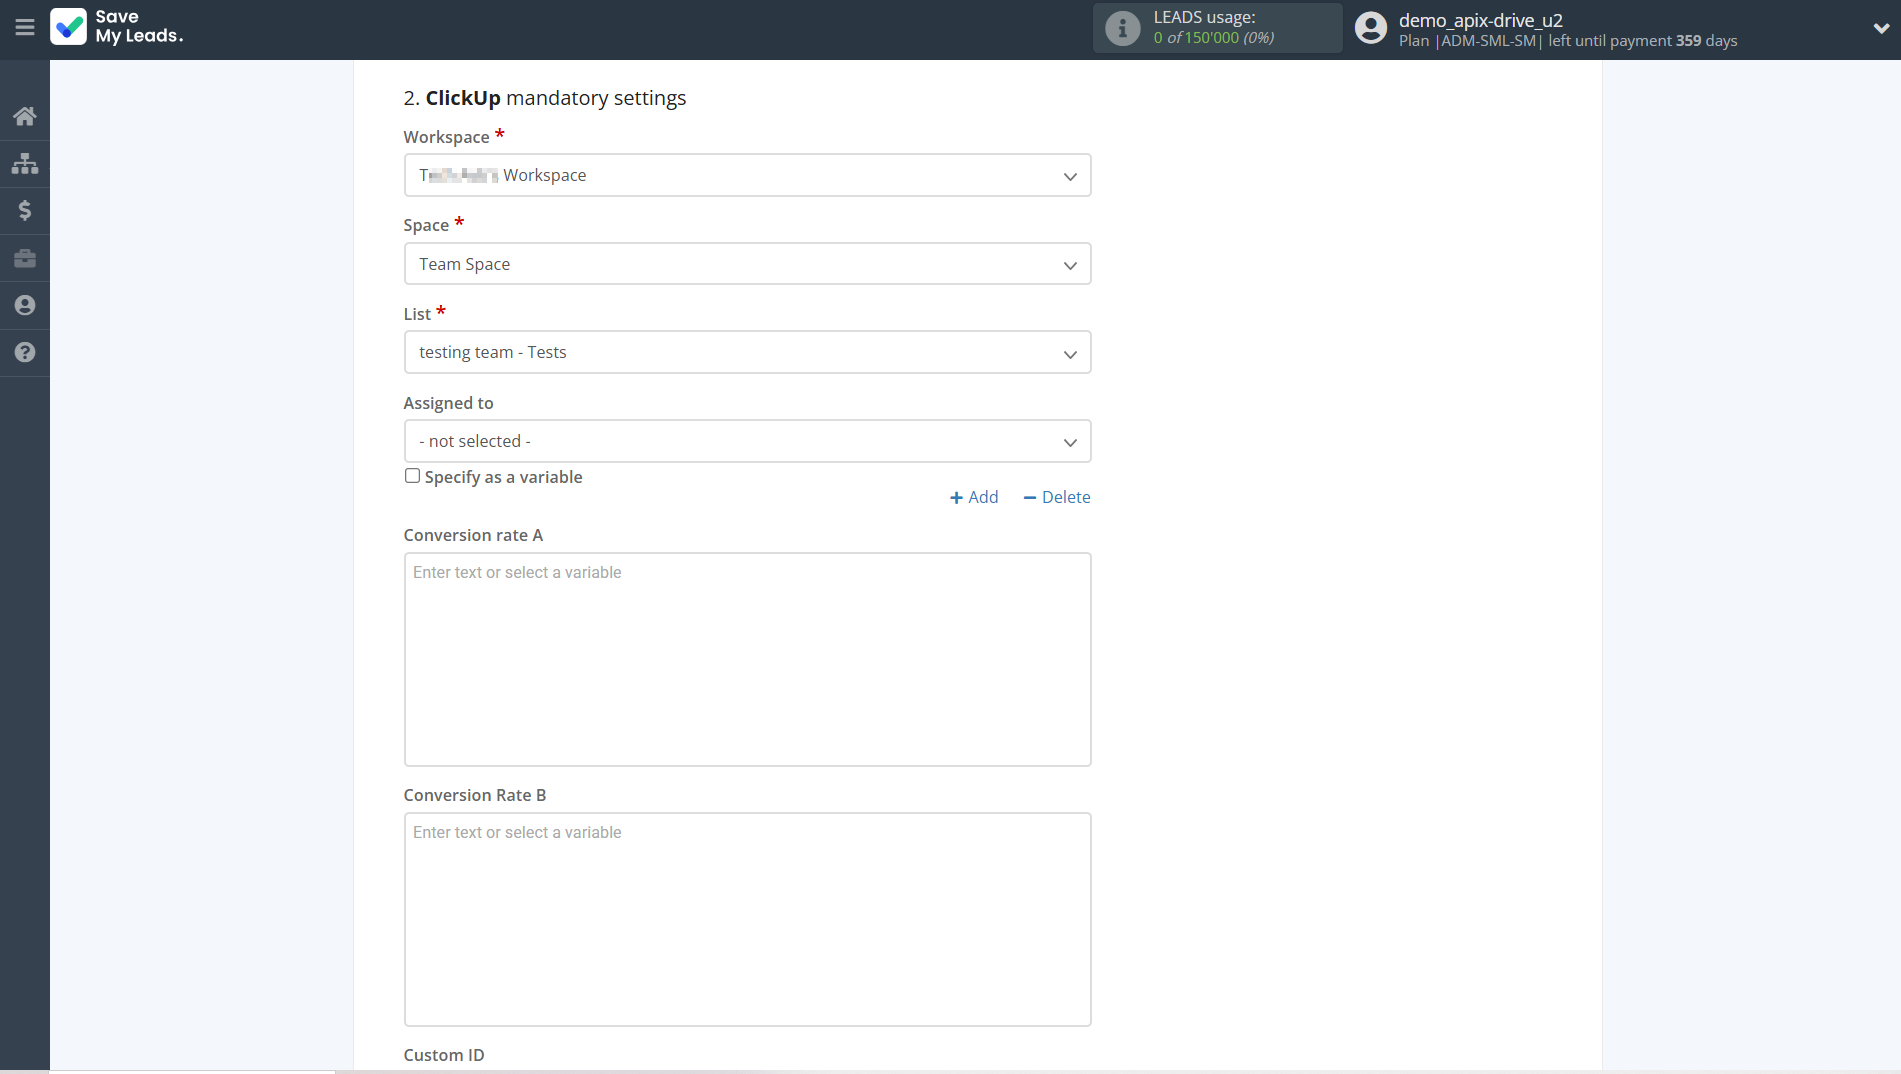The image size is (1901, 1074).
Task: Open the hamburger menu icon
Action: [x=25, y=28]
